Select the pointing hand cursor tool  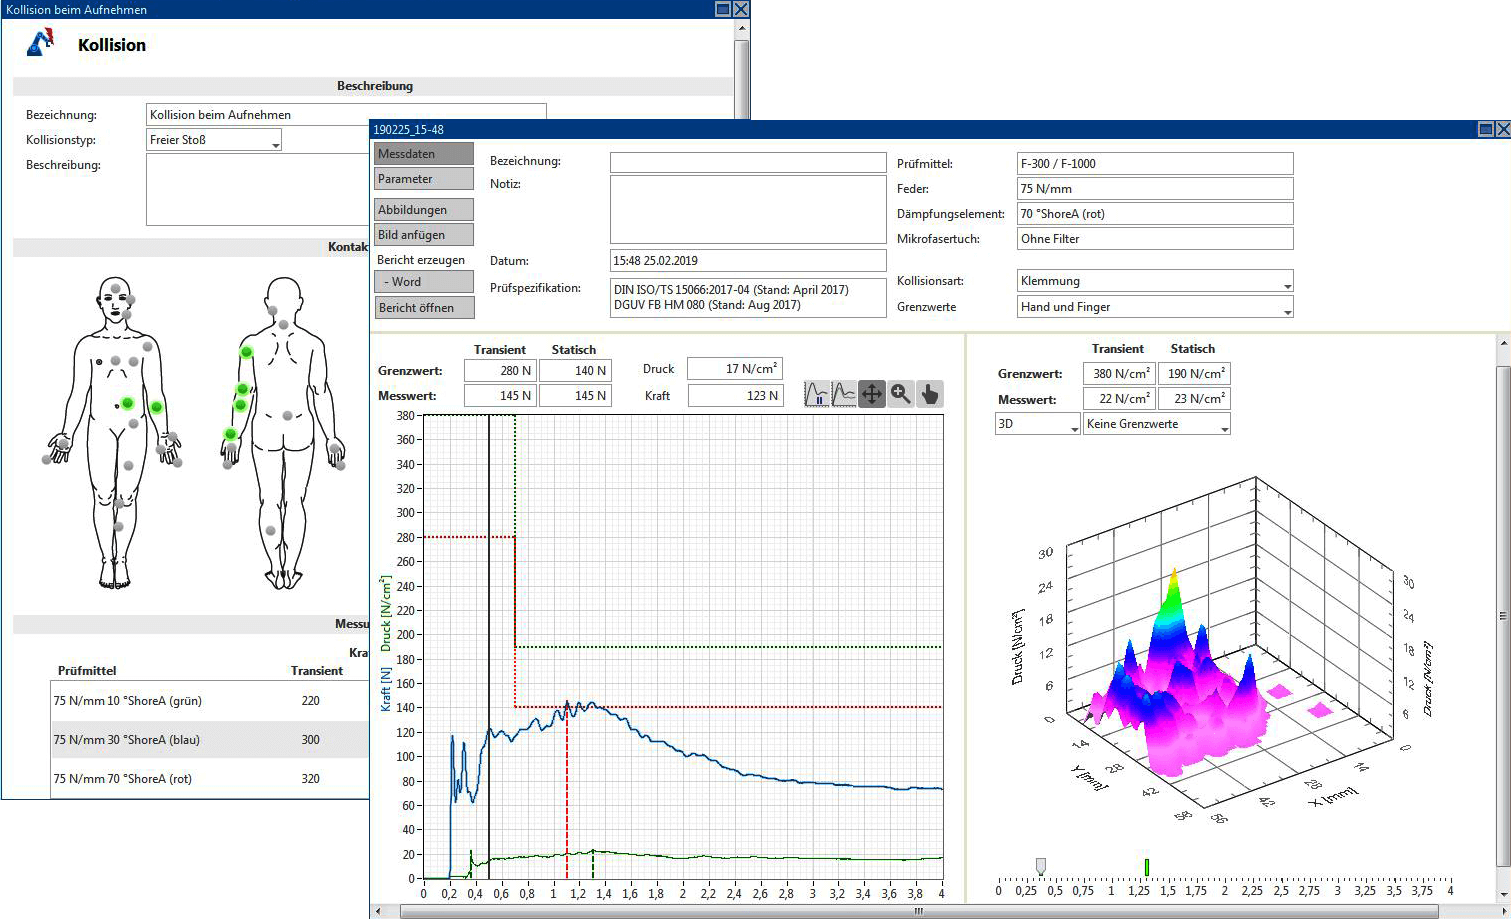coord(929,394)
